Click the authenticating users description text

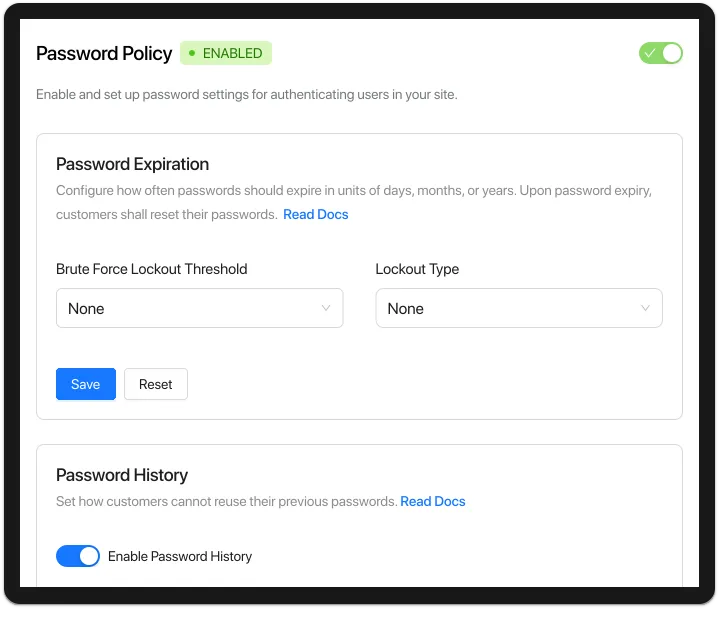pyautogui.click(x=247, y=94)
